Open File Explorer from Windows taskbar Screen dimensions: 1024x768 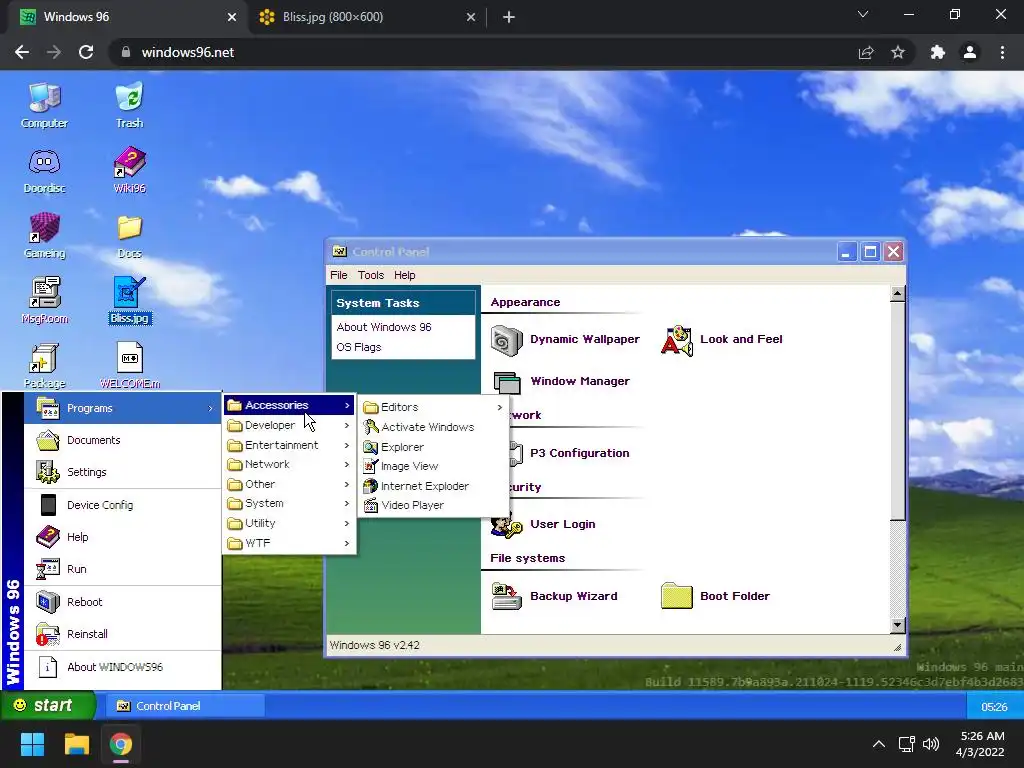76,744
